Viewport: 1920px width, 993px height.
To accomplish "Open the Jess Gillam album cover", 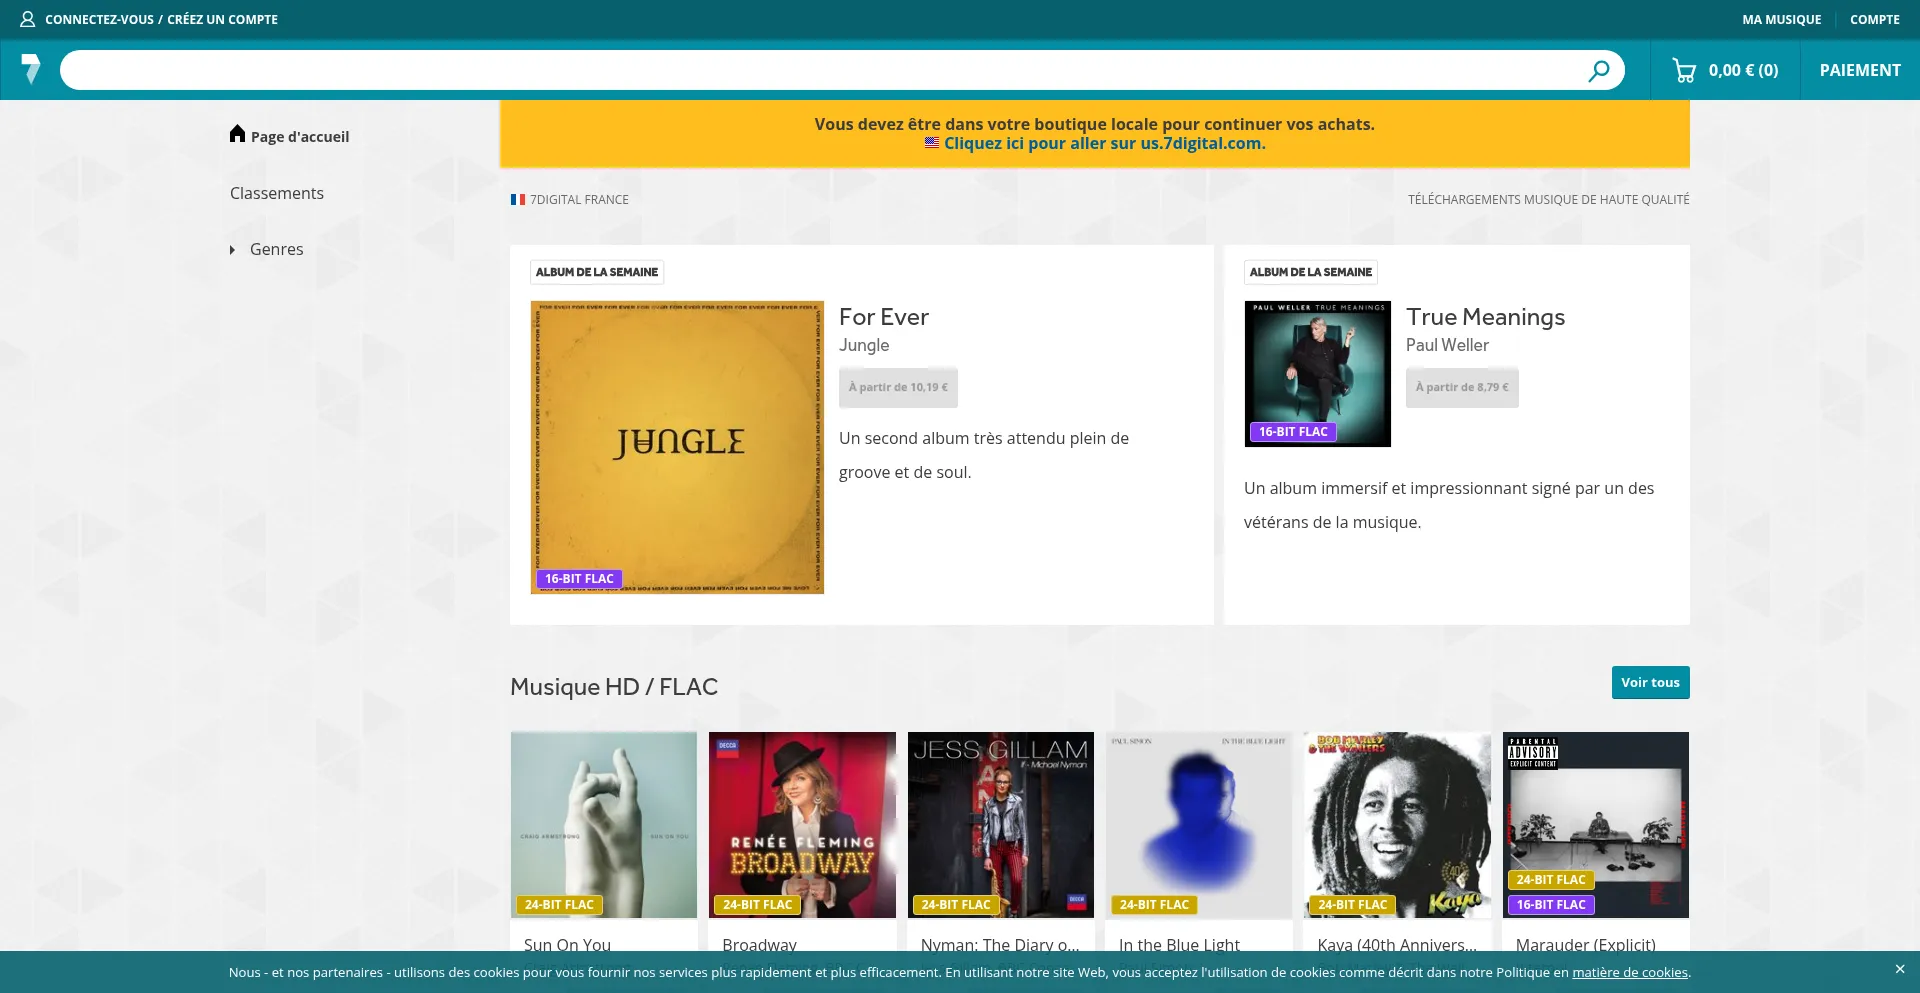I will tap(1001, 825).
